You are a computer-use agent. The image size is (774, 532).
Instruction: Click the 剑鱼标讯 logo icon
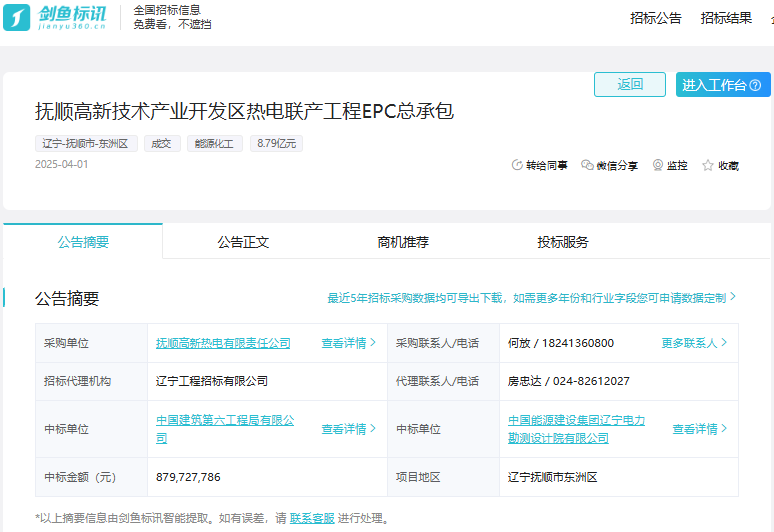(17, 17)
